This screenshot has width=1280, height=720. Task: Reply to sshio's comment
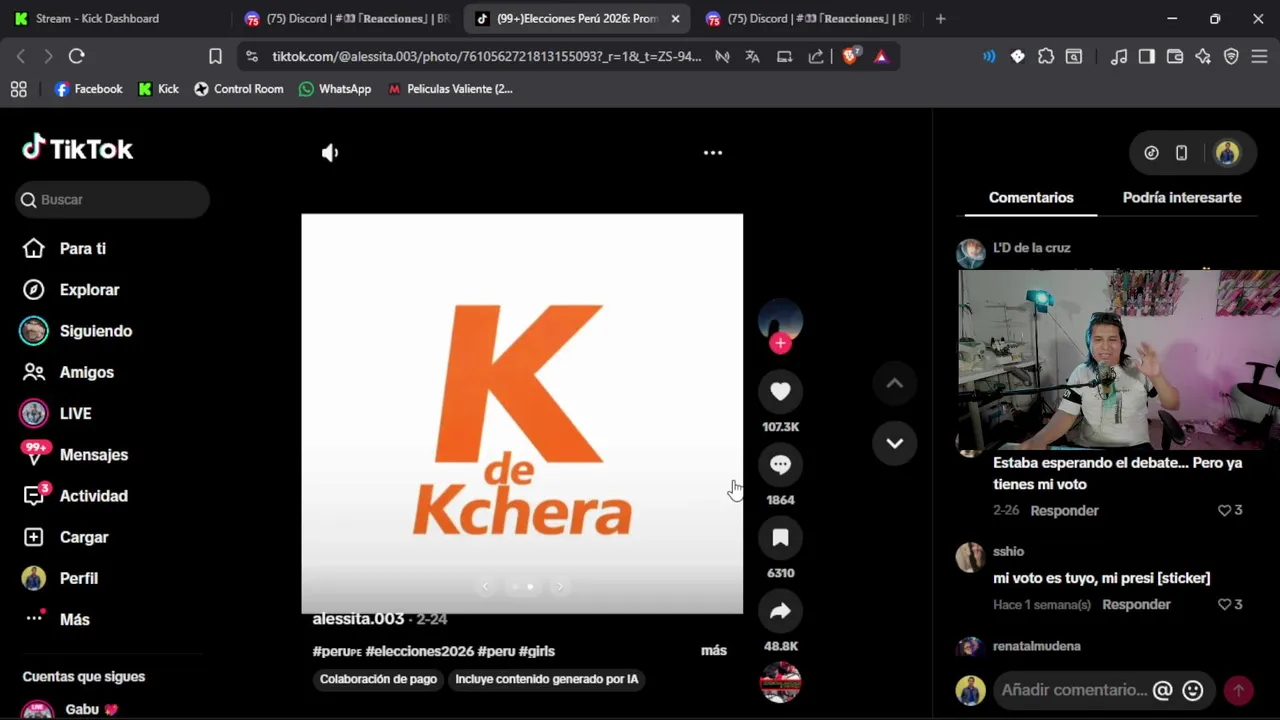[x=1136, y=605]
